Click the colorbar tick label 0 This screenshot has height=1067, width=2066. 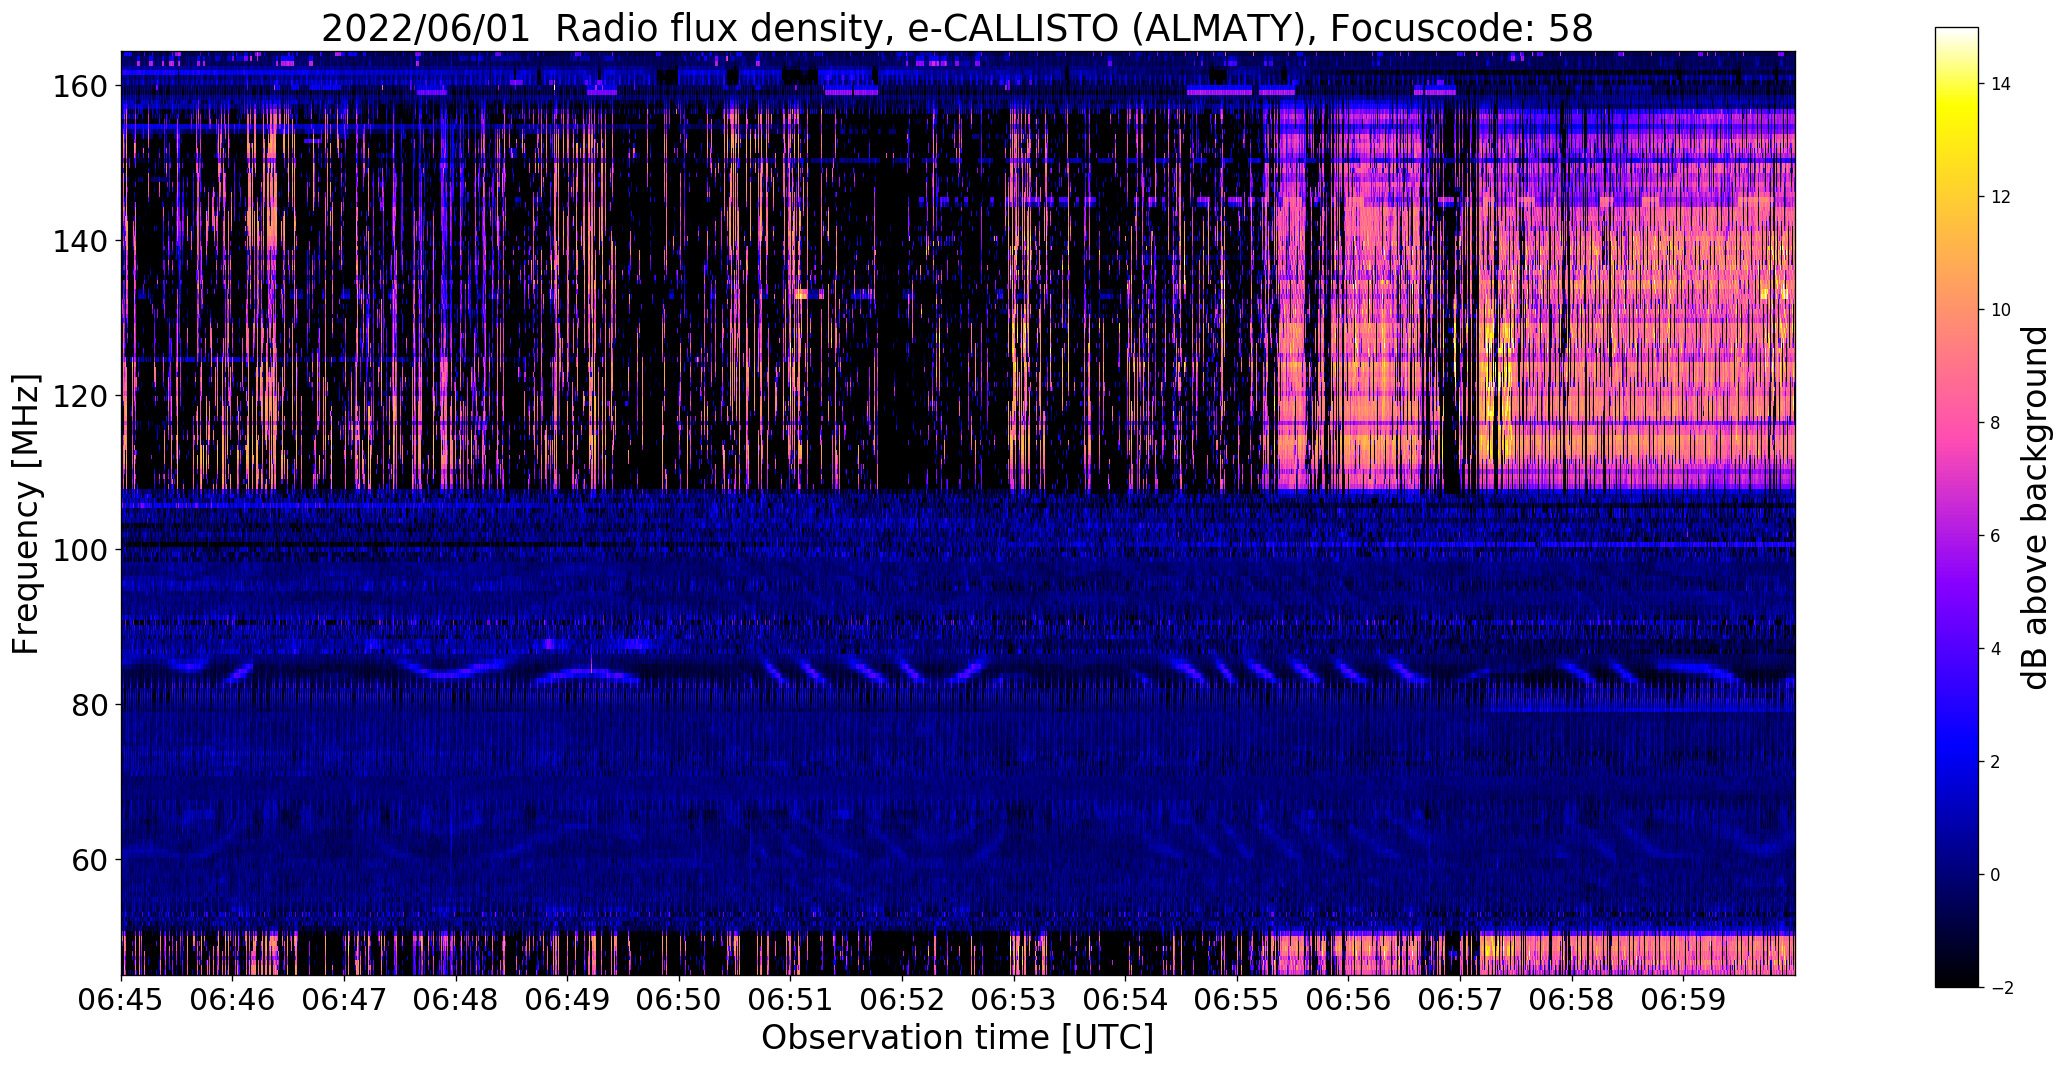click(x=1996, y=875)
